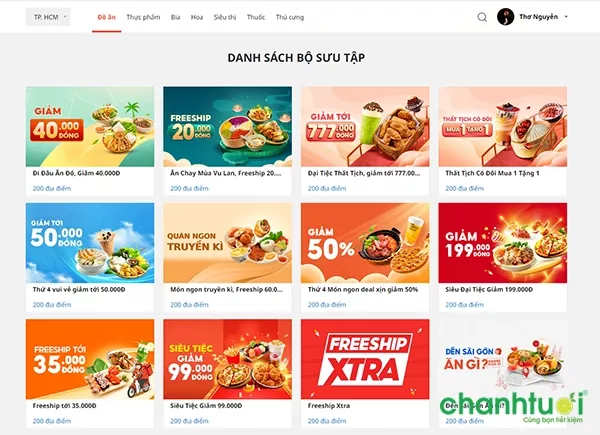Go to the Bia tab
Viewport: 600px width, 435px height.
pyautogui.click(x=175, y=17)
